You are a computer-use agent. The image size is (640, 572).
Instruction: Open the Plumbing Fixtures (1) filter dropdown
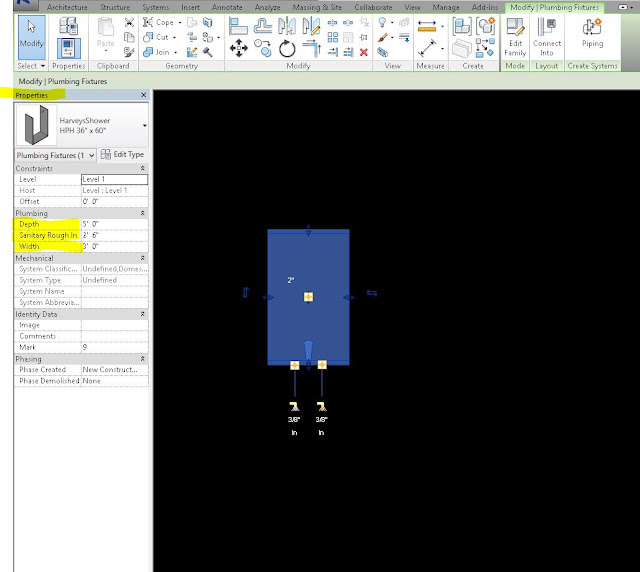click(56, 155)
